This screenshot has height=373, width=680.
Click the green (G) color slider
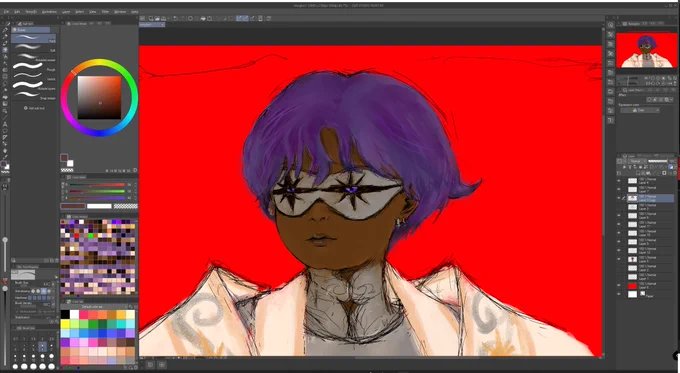tap(97, 191)
